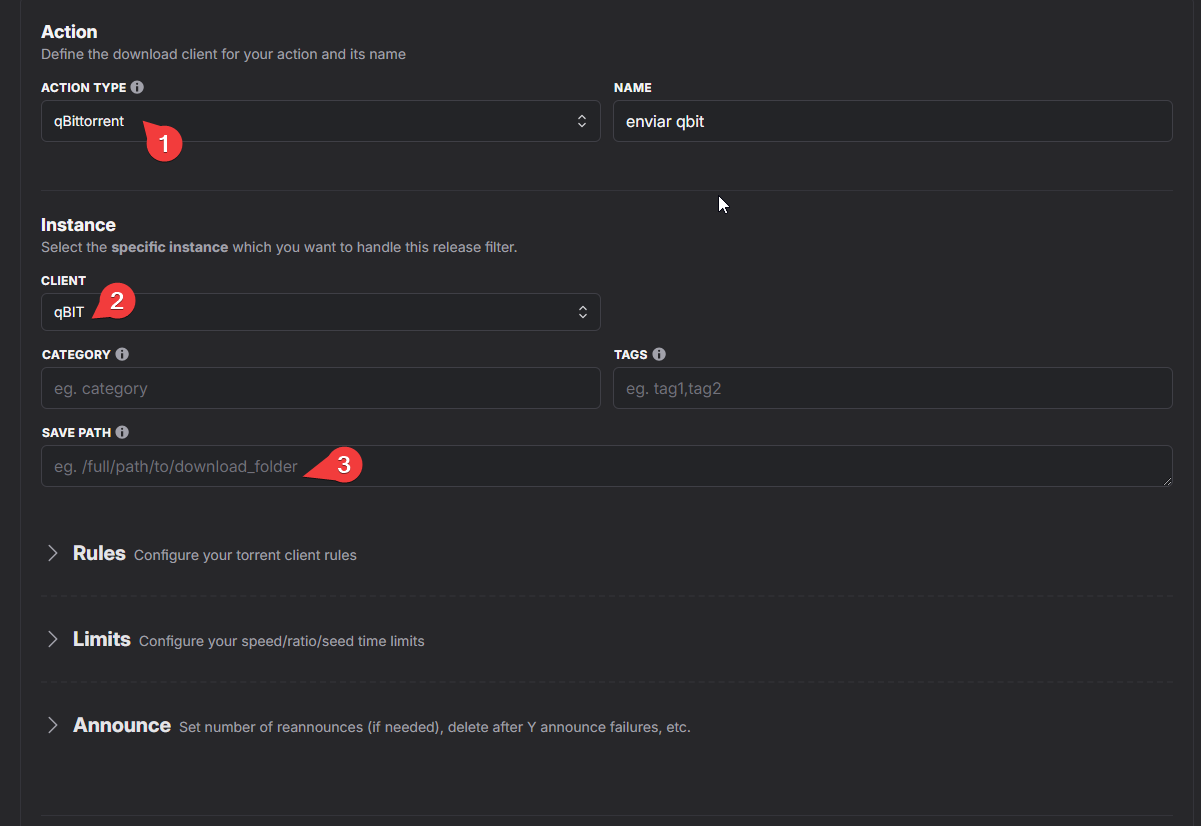Expand the Rules section heading
The image size is (1201, 826).
99,553
